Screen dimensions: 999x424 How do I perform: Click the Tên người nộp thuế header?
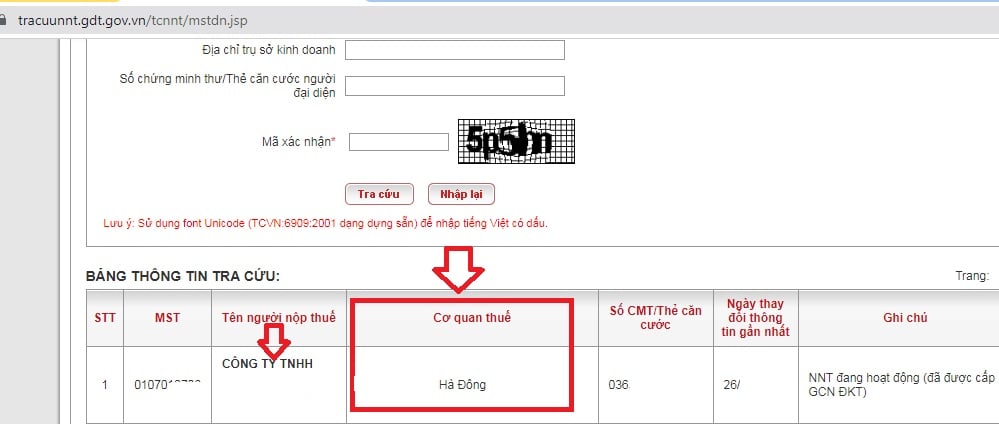279,318
